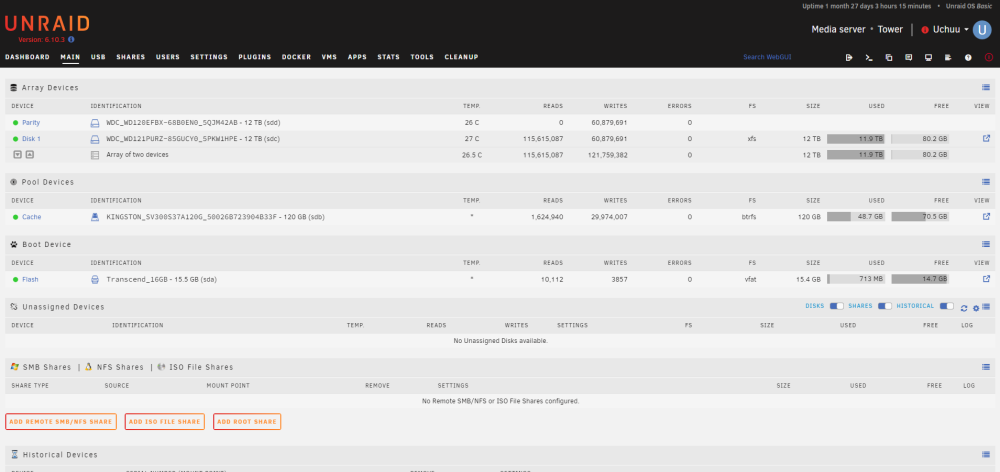The image size is (1000, 472).
Task: Open the Disk 1 device link
Action: click(31, 139)
